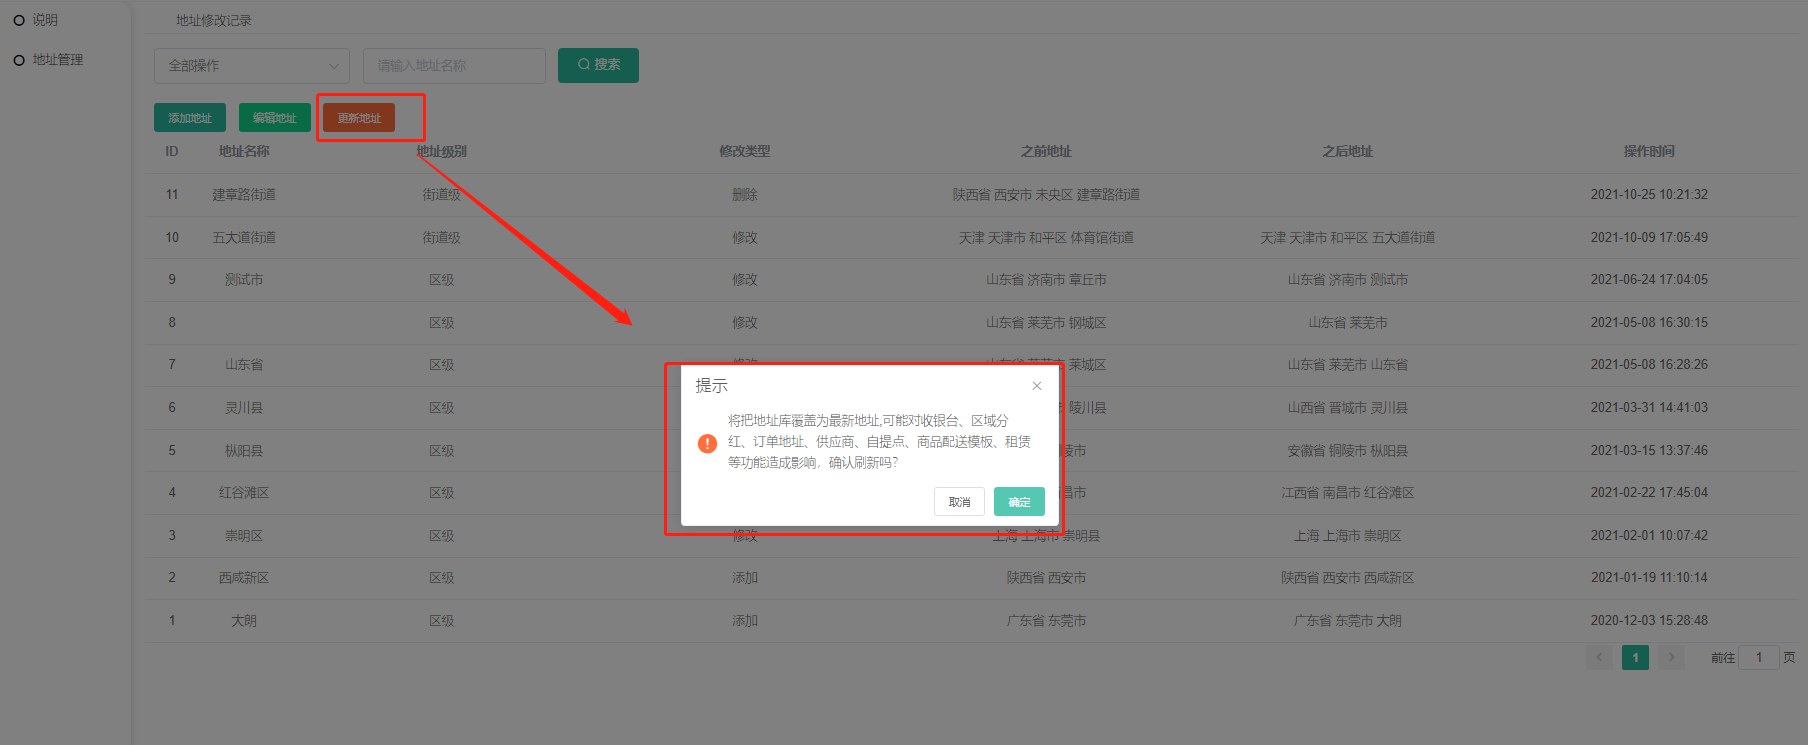Select the 五大道街道 address name cell
1808x745 pixels.
(x=244, y=238)
